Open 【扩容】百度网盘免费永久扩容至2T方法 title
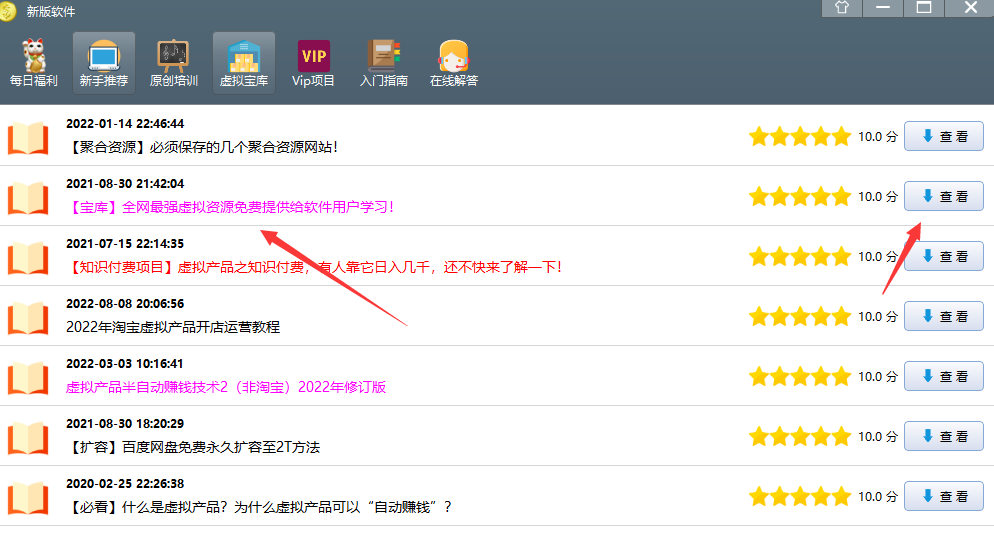 (x=193, y=447)
